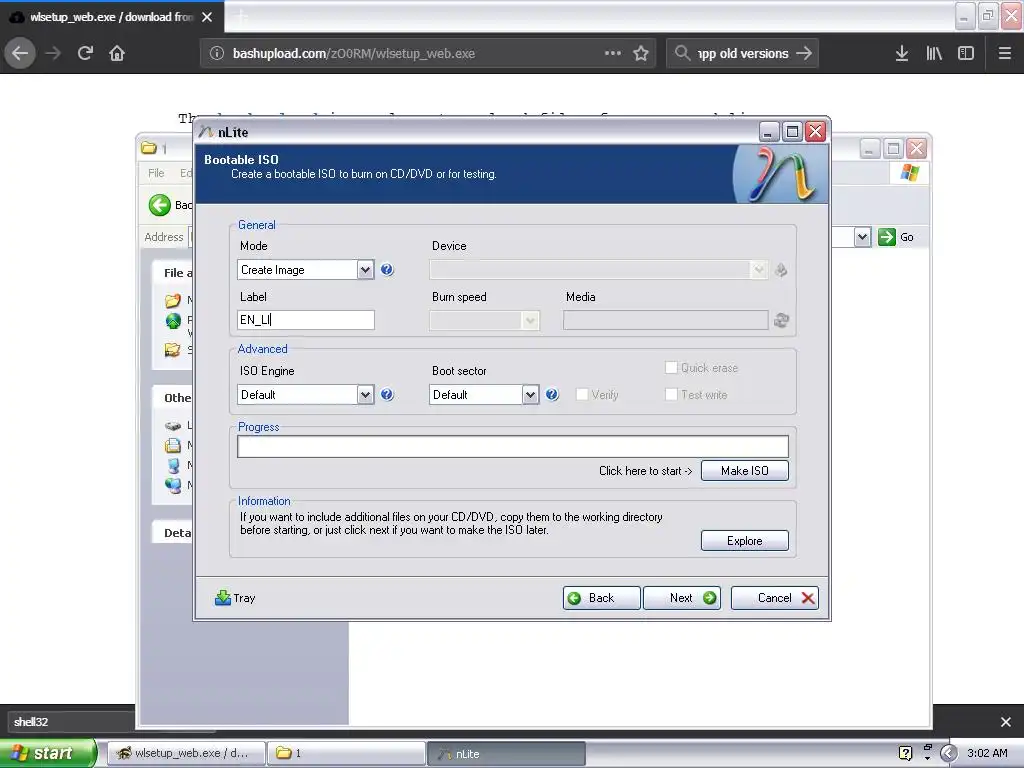Open the browser downloads panel

pyautogui.click(x=902, y=53)
